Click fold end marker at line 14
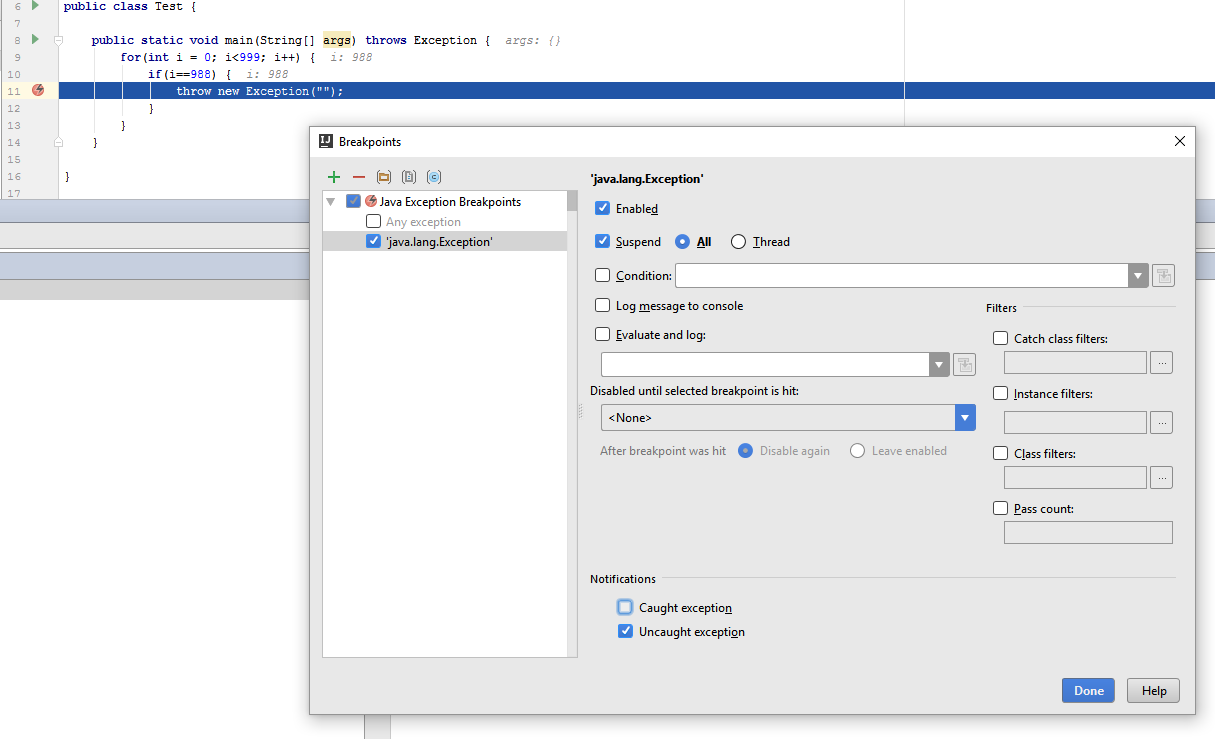This screenshot has width=1215, height=739. (x=58, y=142)
